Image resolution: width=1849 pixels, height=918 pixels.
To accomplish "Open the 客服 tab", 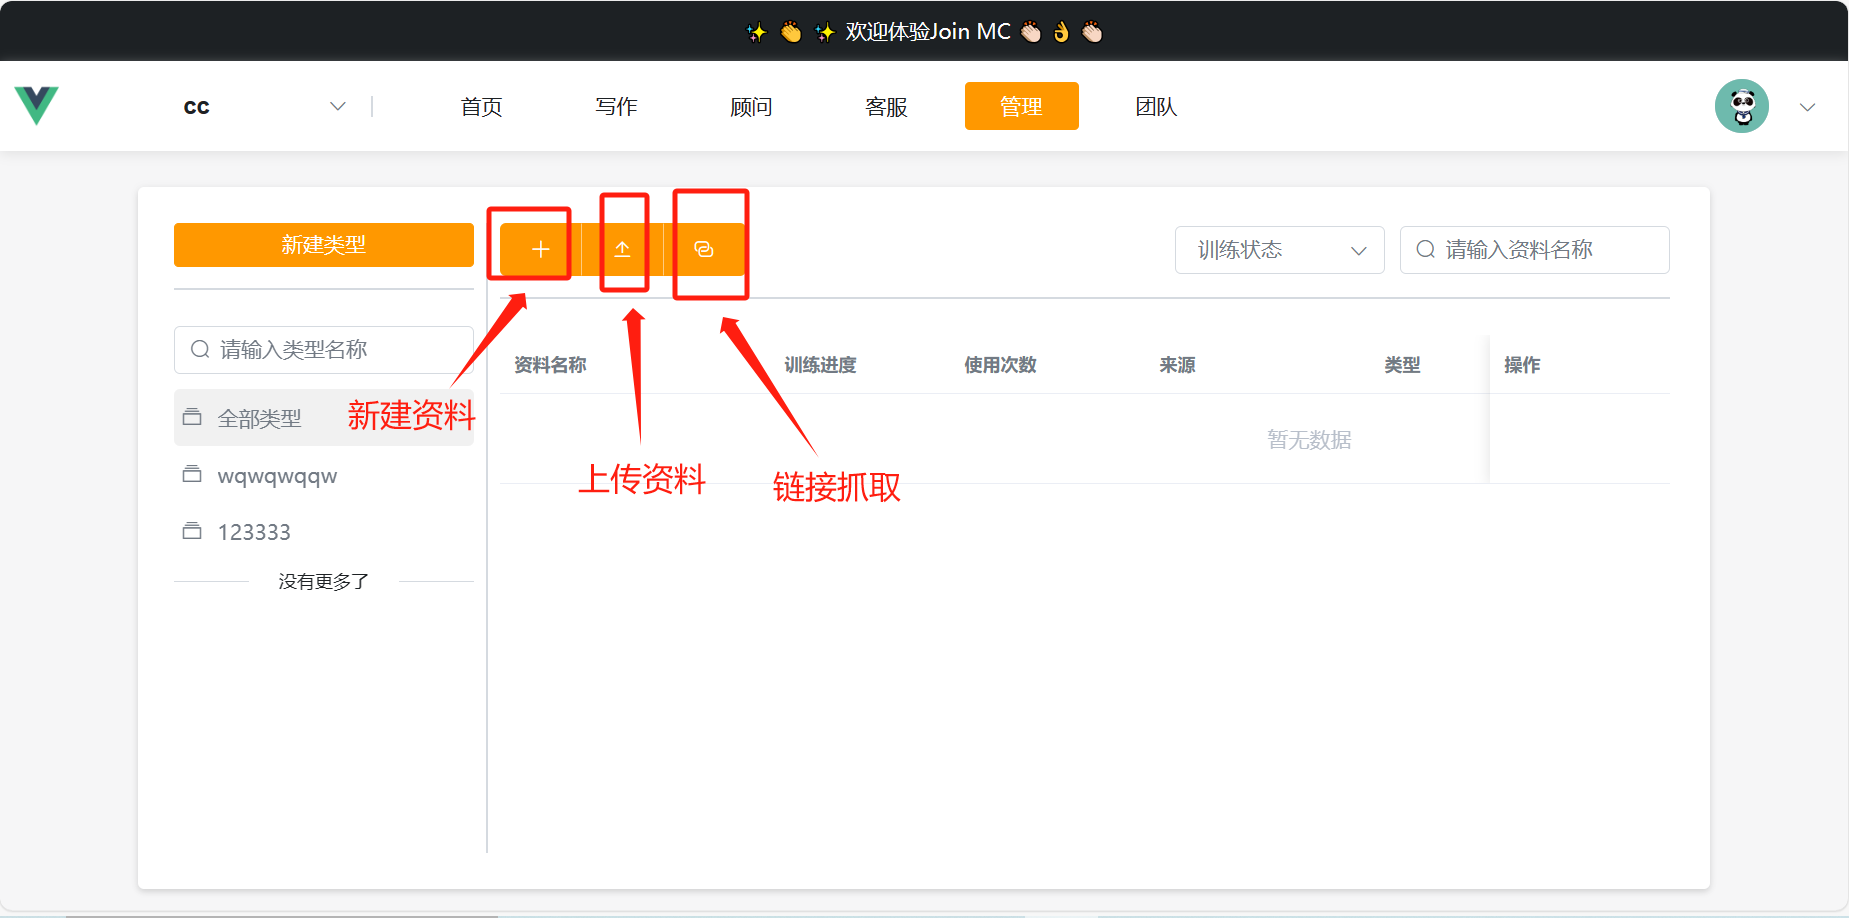I will click(886, 106).
